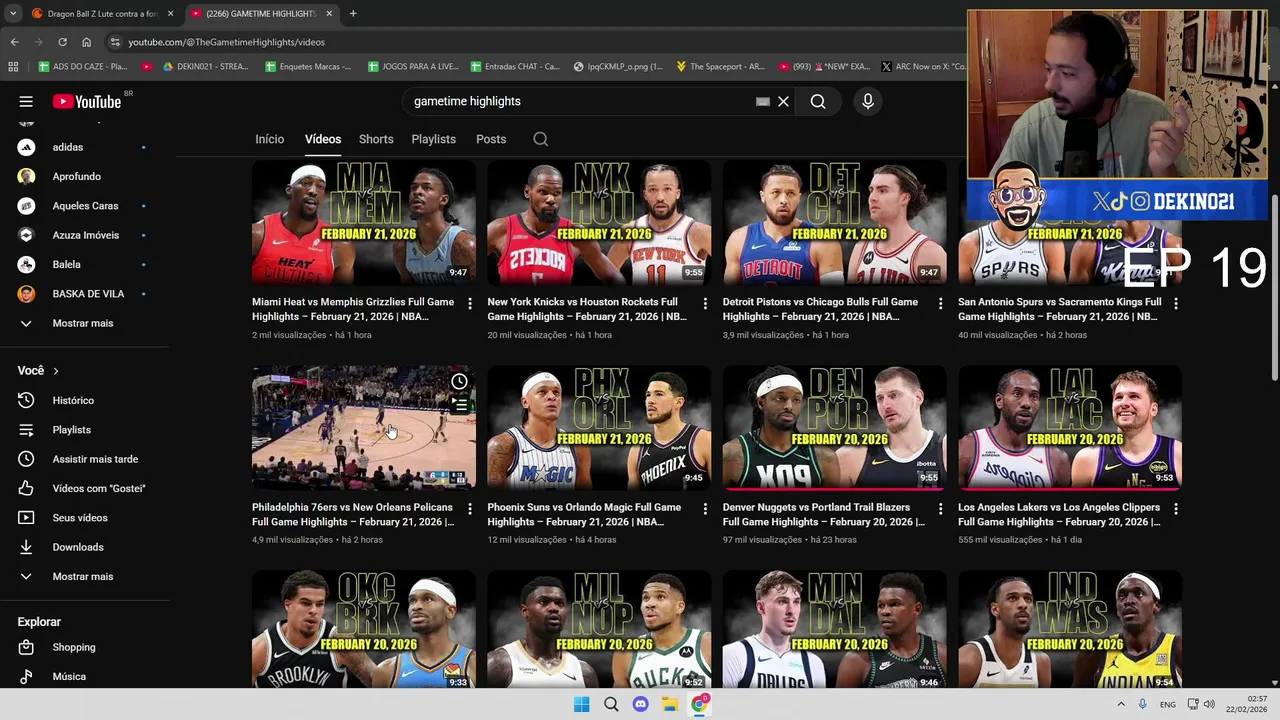Viewport: 1280px width, 720px height.
Task: Click the browser address bar URL
Action: [226, 42]
